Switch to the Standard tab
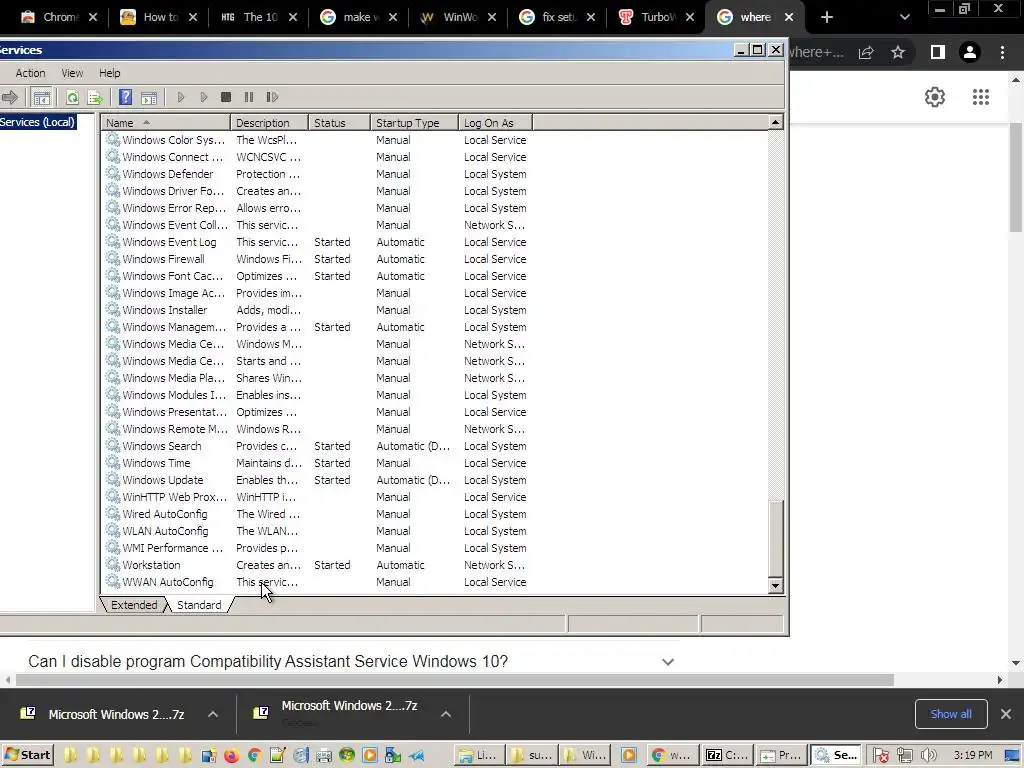Image resolution: width=1024 pixels, height=768 pixels. (x=199, y=605)
